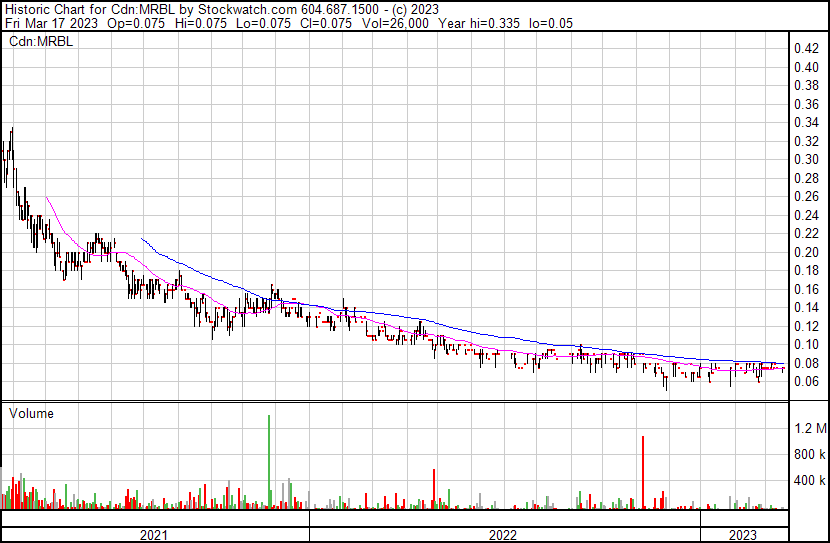
Task: Select the 2022 year label on the timeline
Action: click(x=503, y=535)
